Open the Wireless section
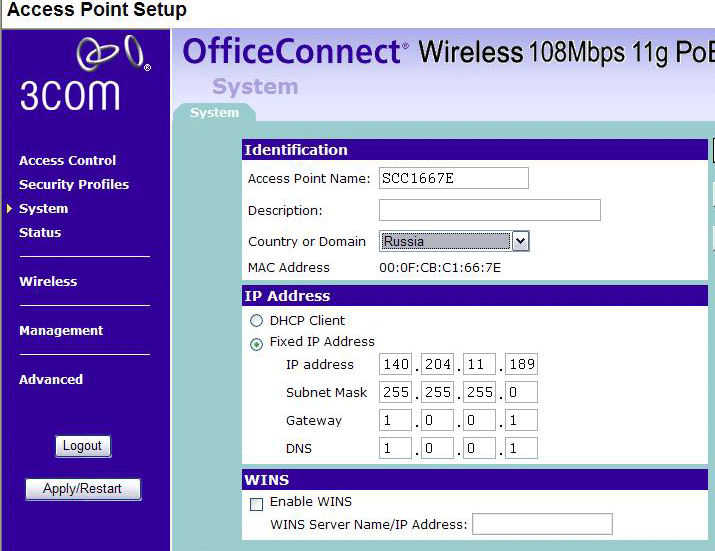715x551 pixels. tap(48, 281)
